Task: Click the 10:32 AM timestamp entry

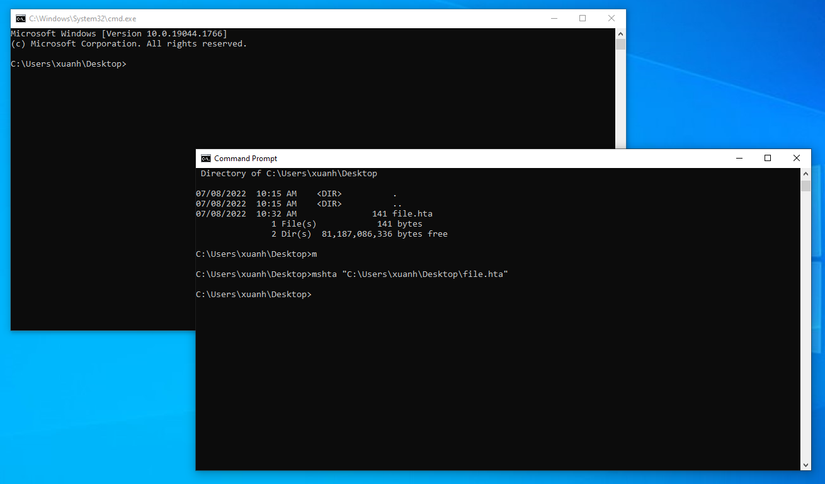Action: coord(276,214)
